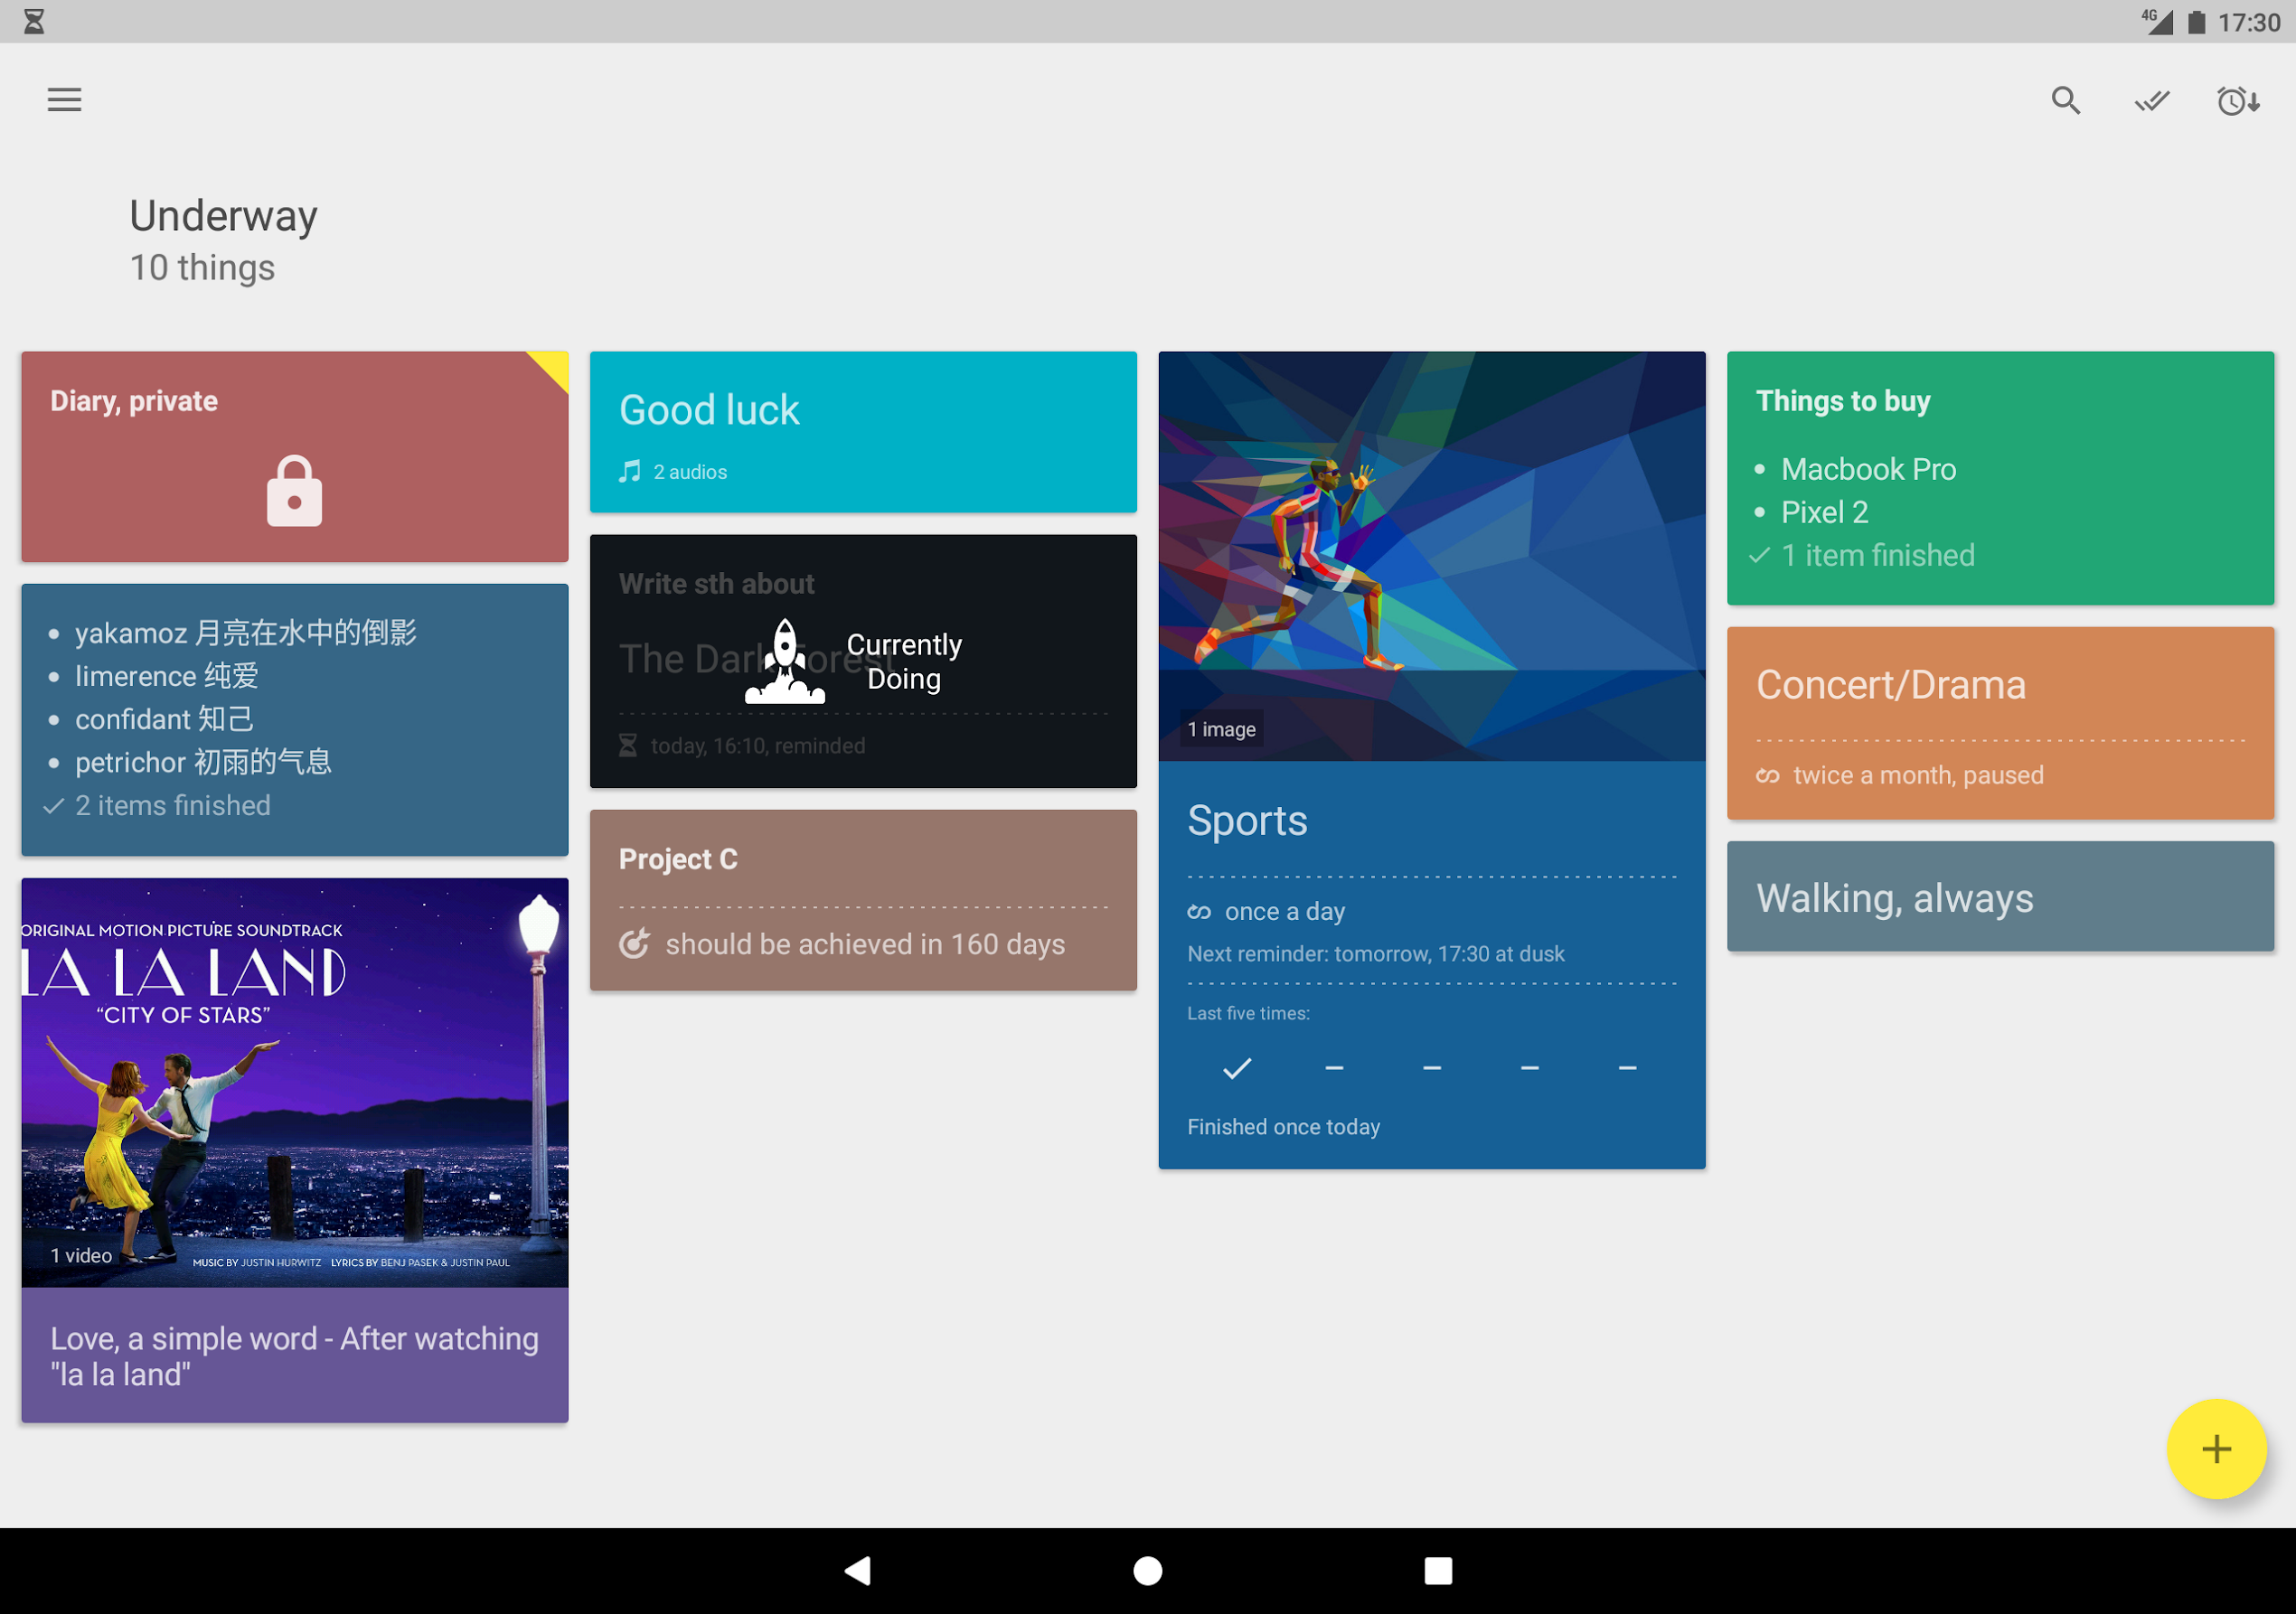Tap the Android back navigation button
This screenshot has height=1614, width=2296.
point(858,1571)
